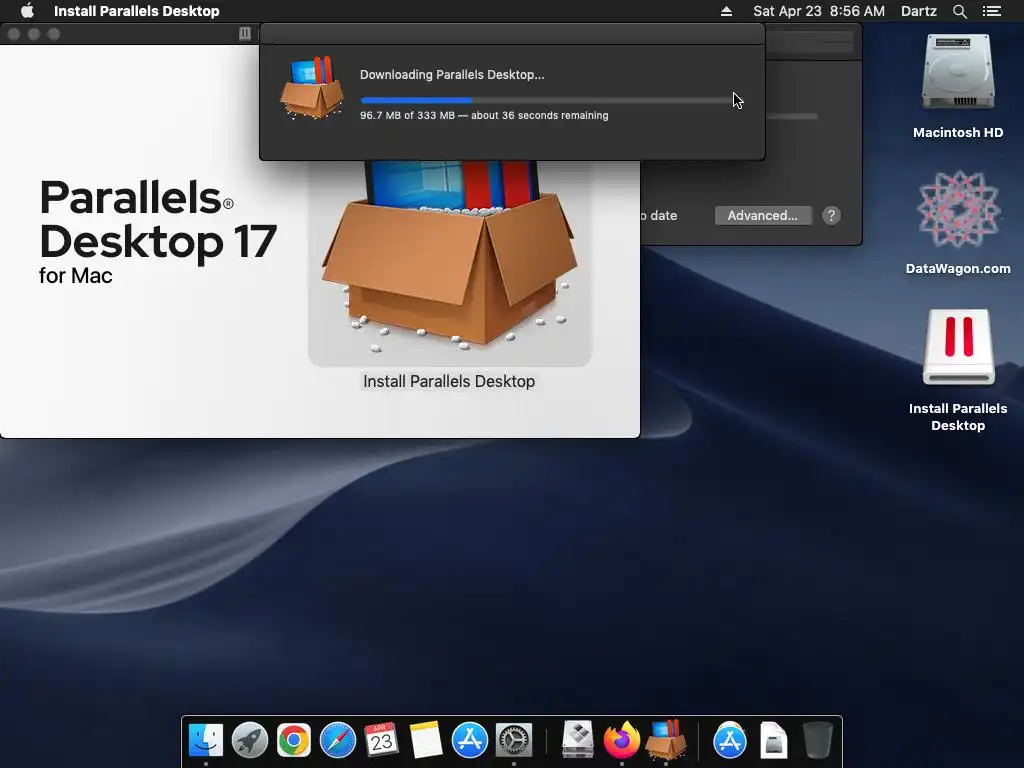The image size is (1024, 768).
Task: Select Install Parallels Desktop disk image icon
Action: (958, 370)
